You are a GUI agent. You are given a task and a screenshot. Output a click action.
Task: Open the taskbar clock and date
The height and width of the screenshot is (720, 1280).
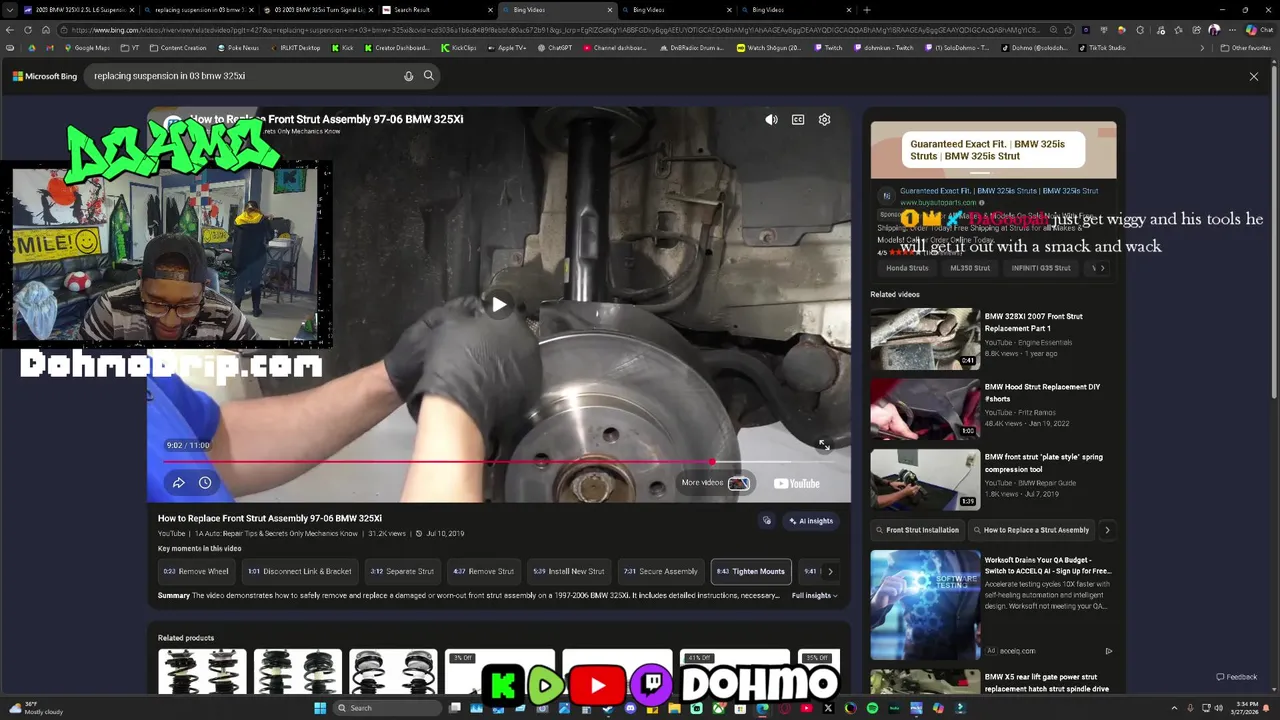(1245, 708)
